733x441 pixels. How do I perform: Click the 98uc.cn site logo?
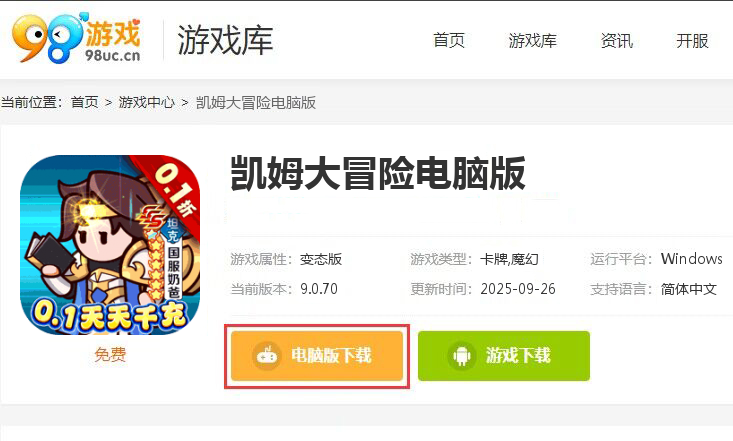[x=77, y=38]
